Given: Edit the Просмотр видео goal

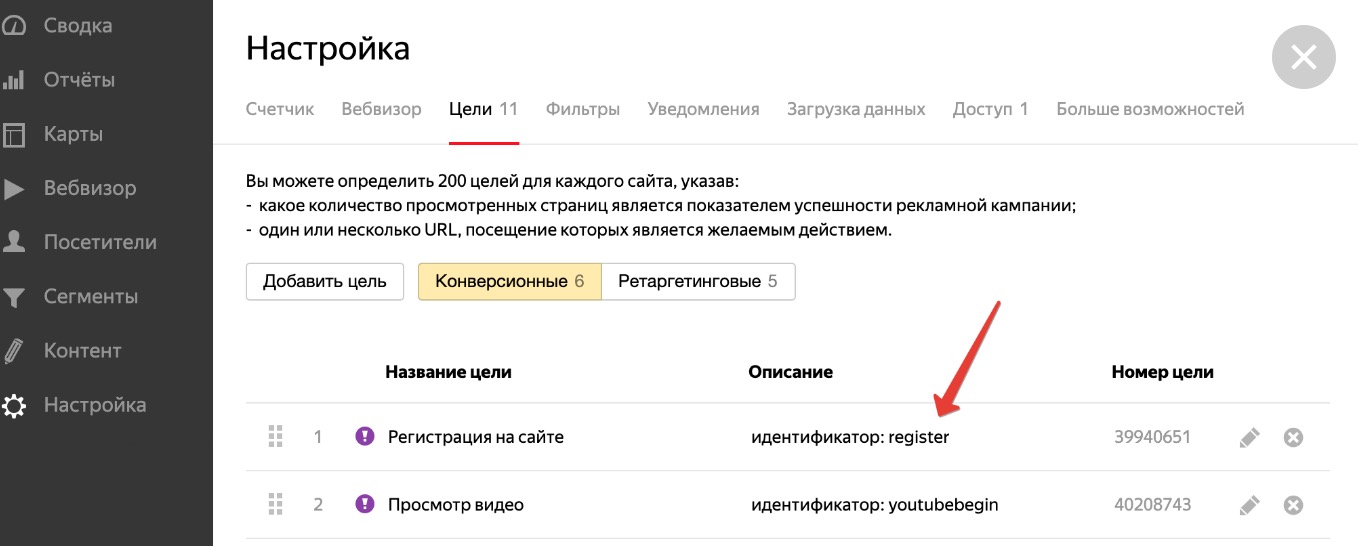Looking at the screenshot, I should coord(1249,505).
